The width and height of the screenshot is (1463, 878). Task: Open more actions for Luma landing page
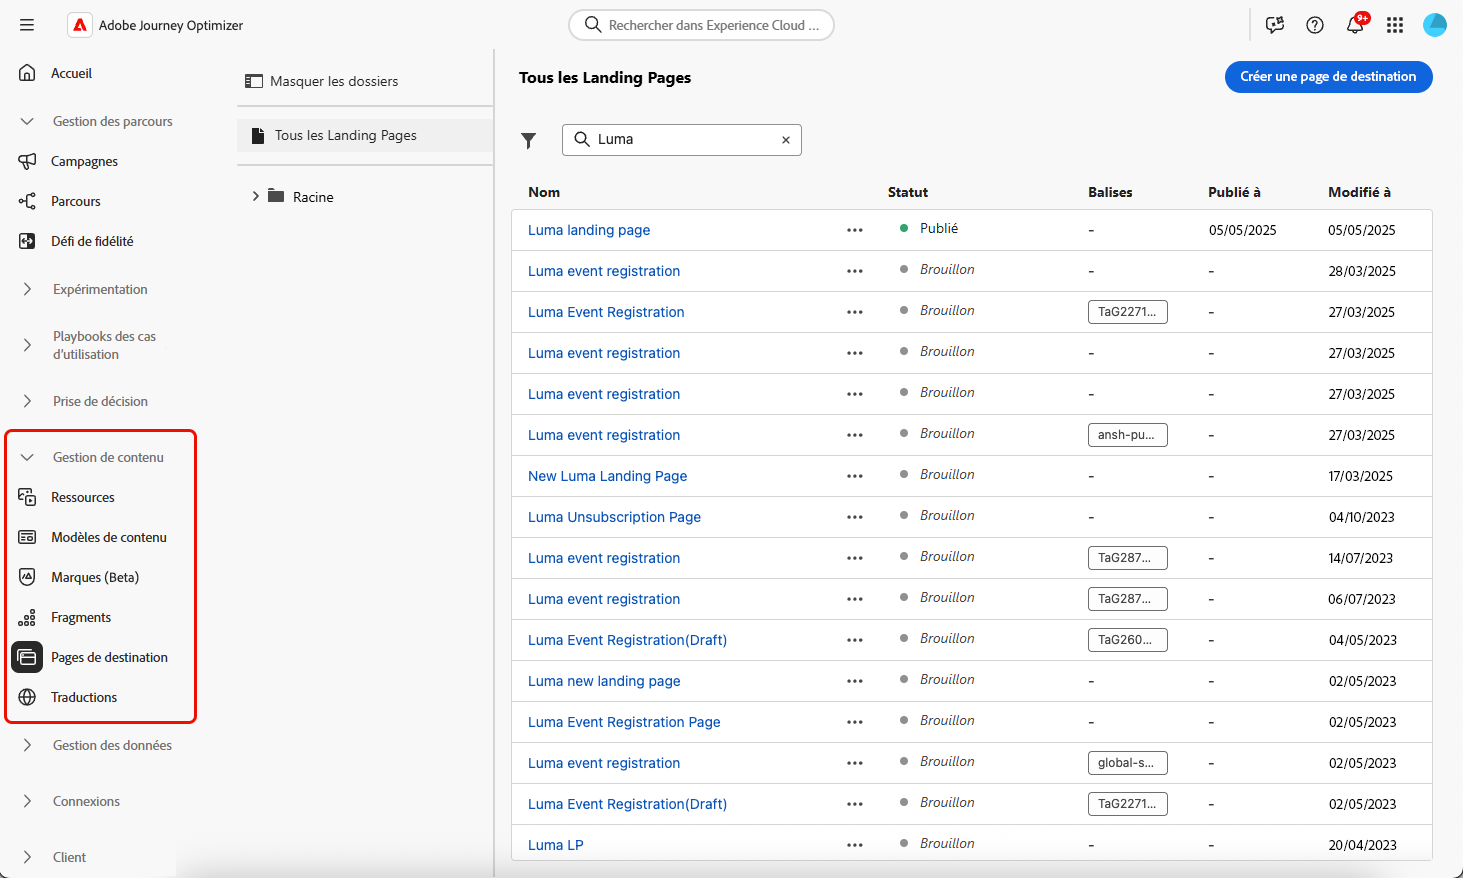[855, 230]
